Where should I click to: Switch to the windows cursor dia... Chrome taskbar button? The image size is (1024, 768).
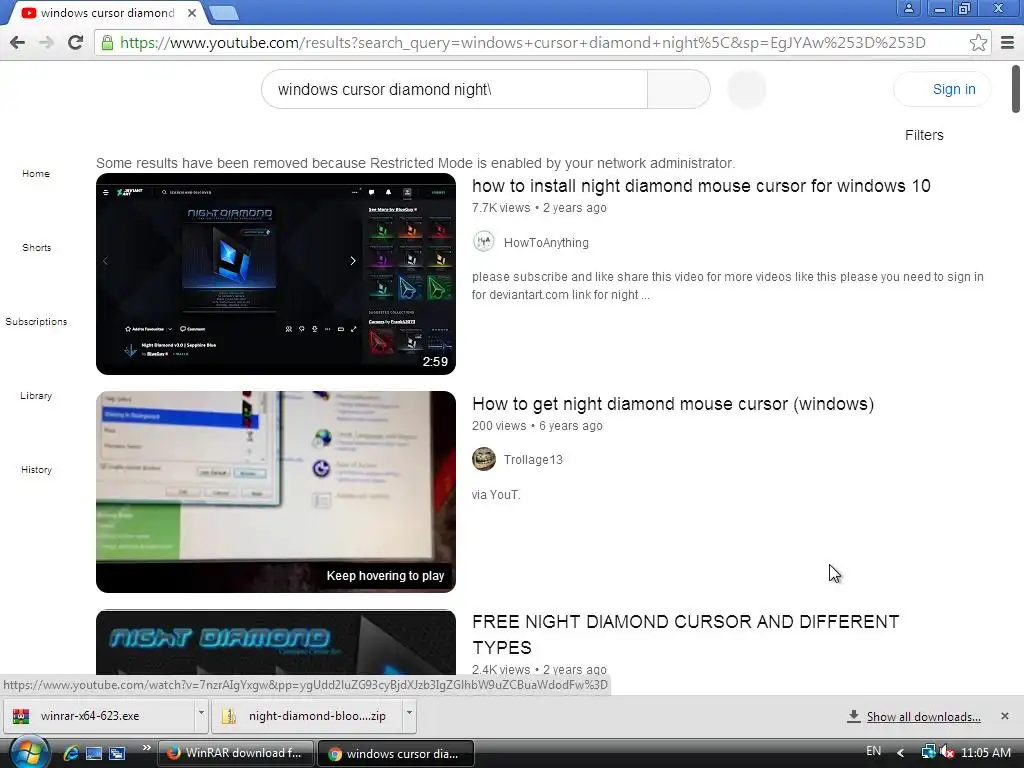tap(396, 754)
